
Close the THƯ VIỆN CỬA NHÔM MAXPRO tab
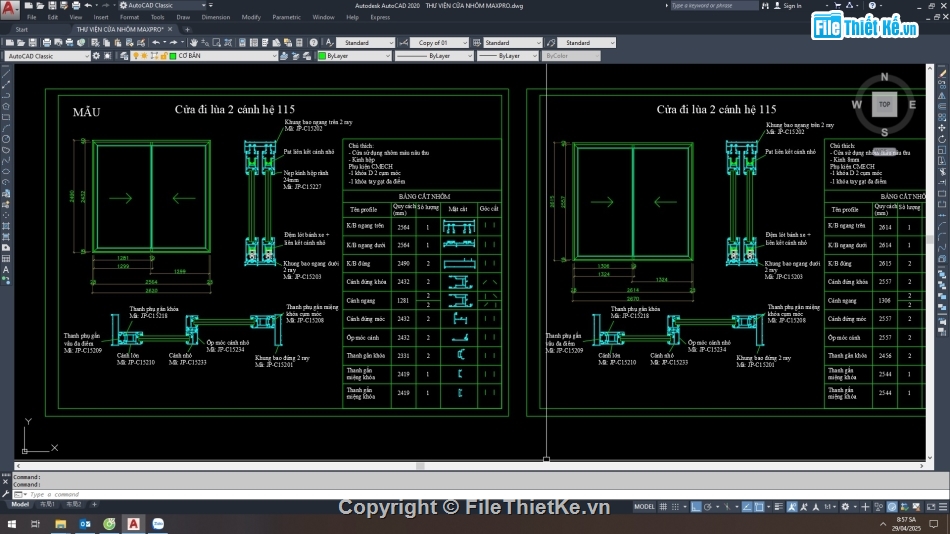170,29
